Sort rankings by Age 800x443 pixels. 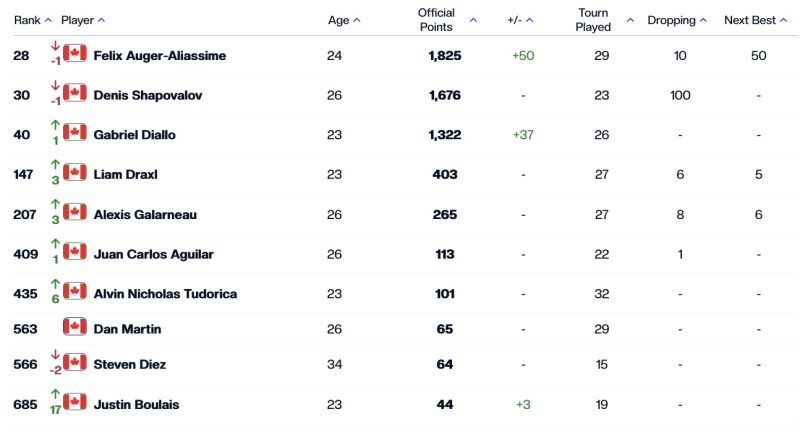coord(344,20)
